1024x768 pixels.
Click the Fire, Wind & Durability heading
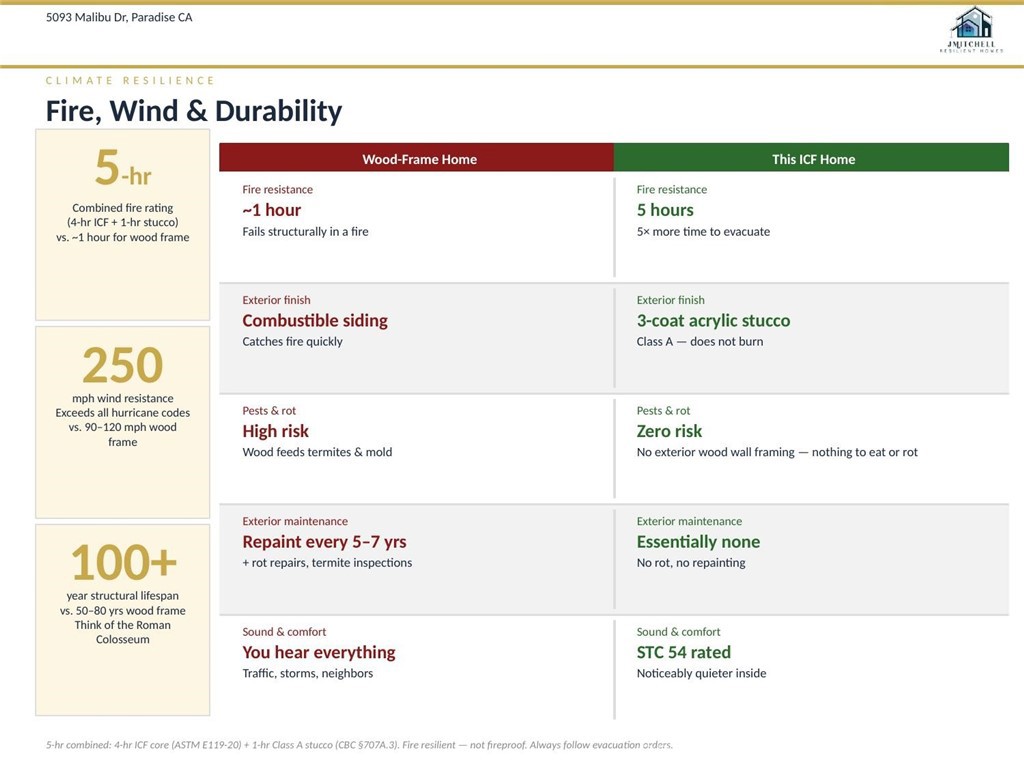point(194,111)
